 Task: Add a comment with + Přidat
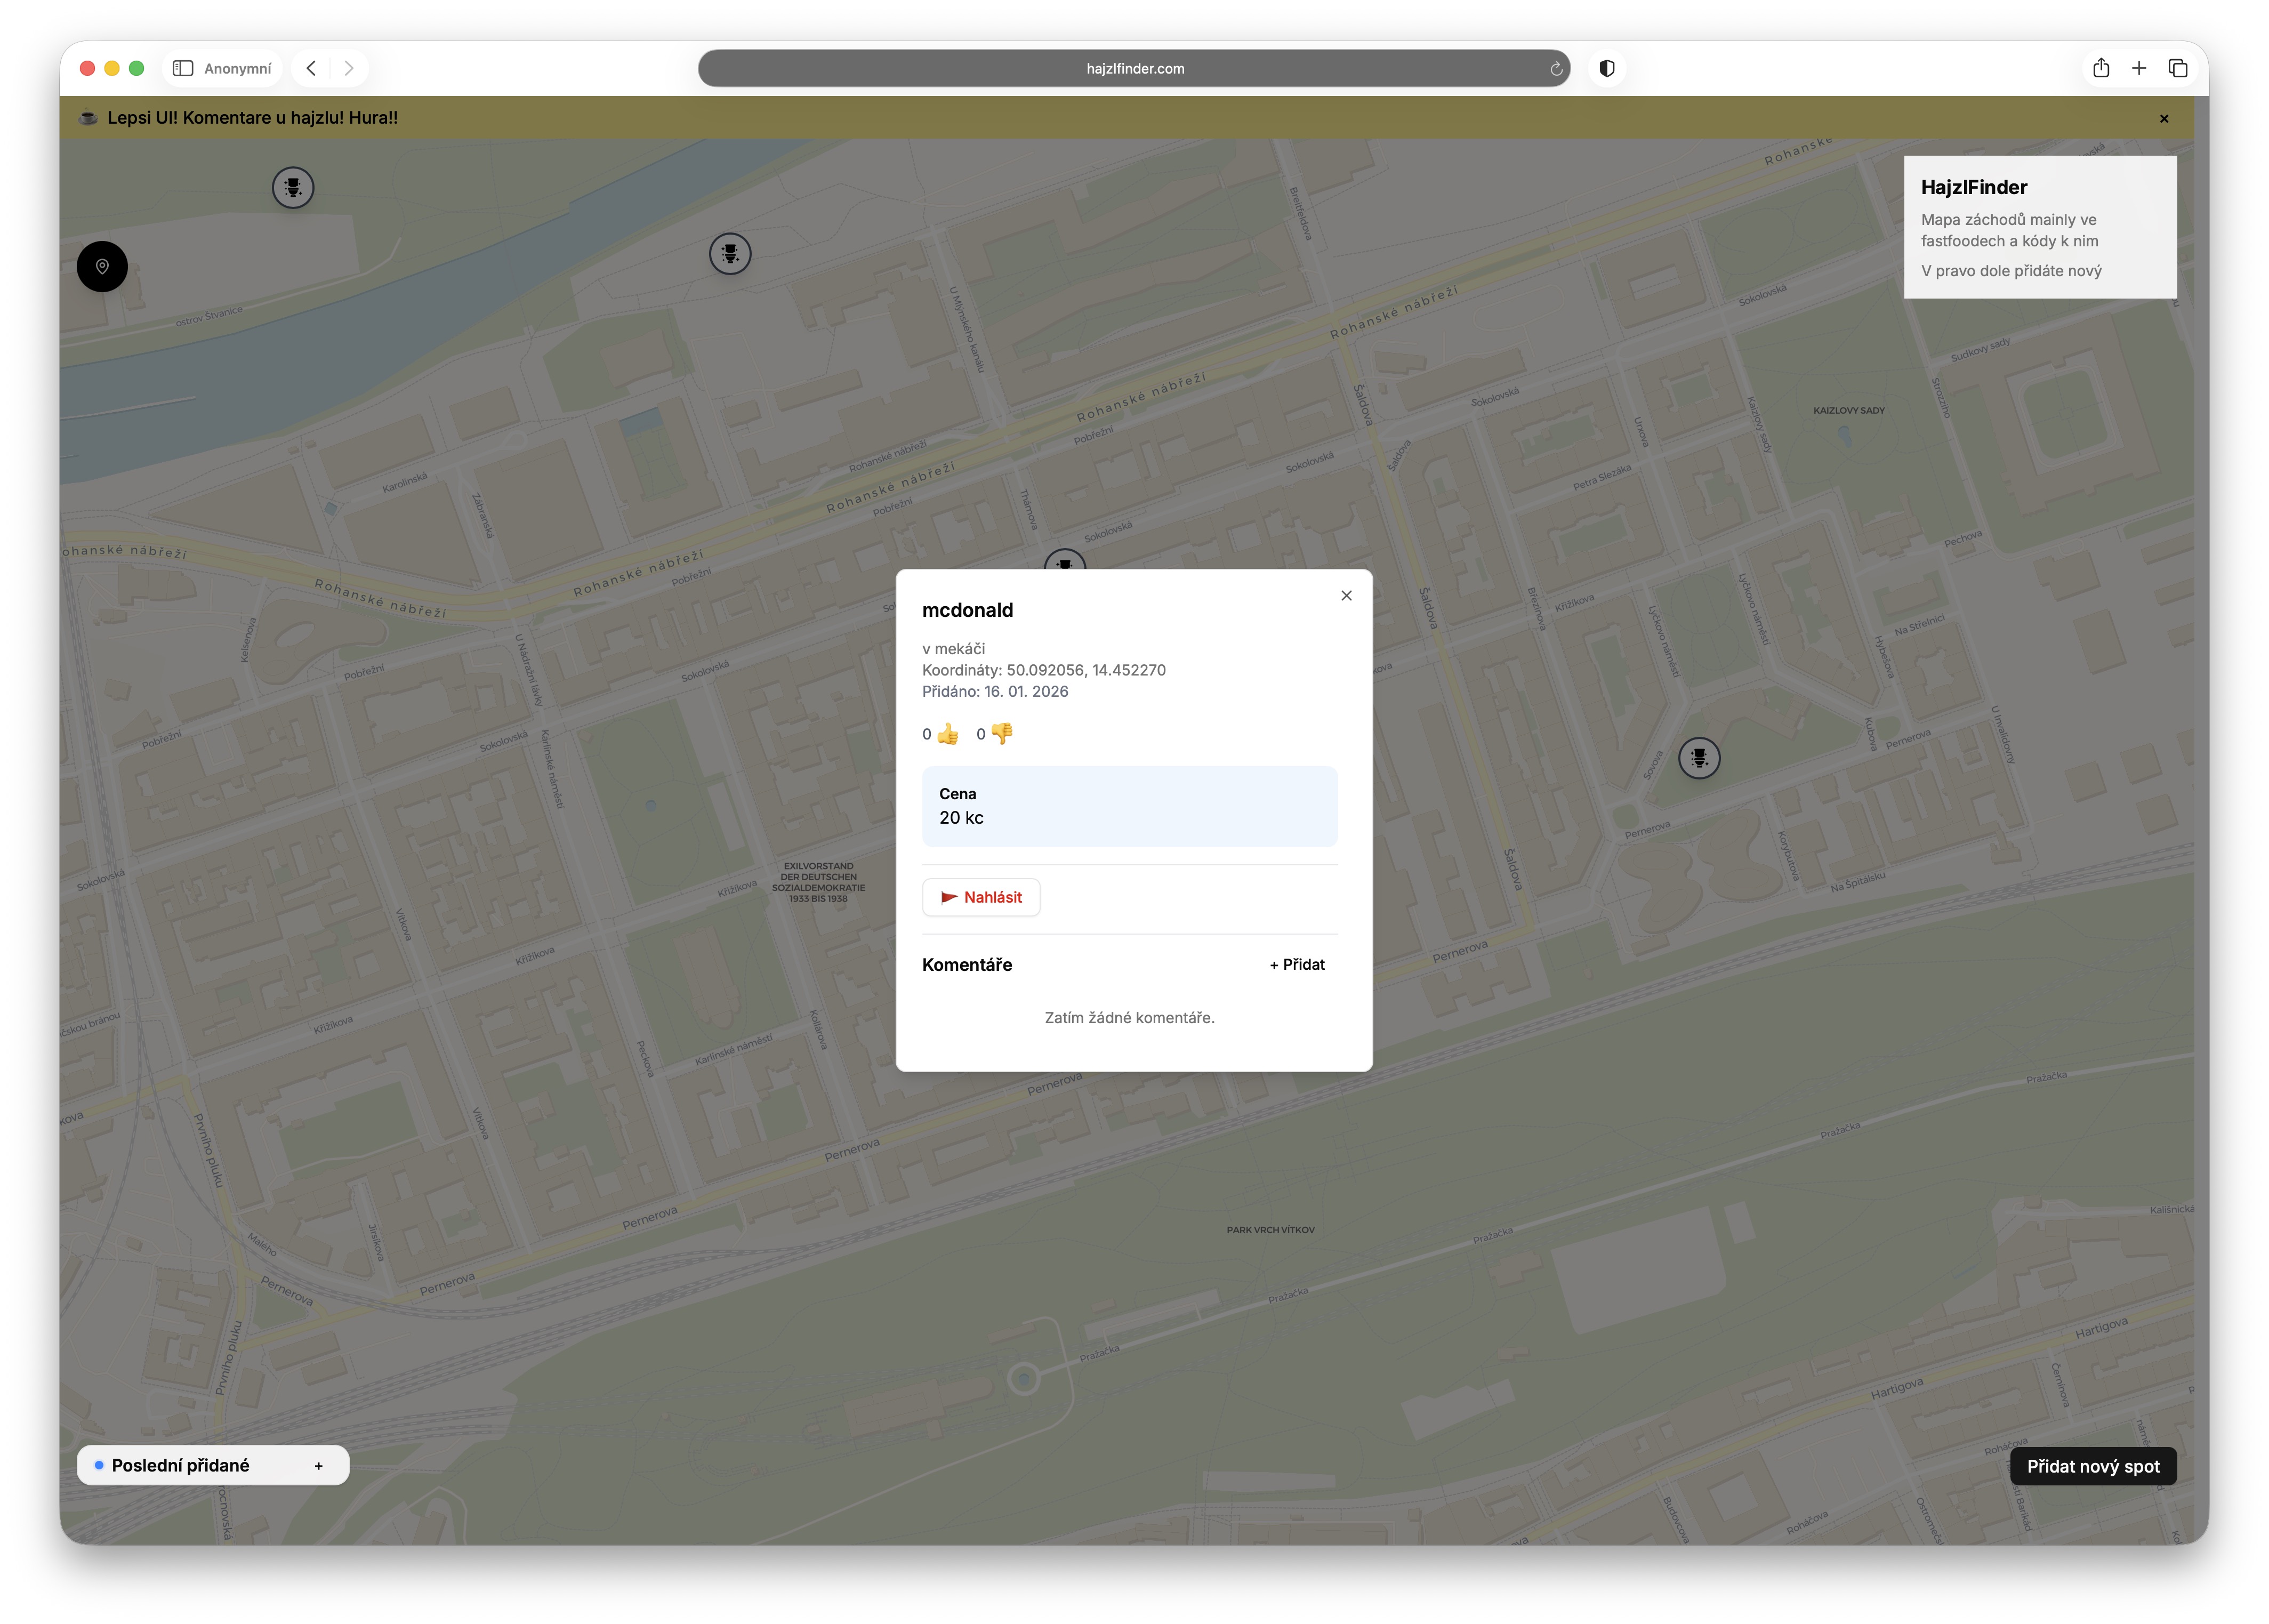(1297, 965)
